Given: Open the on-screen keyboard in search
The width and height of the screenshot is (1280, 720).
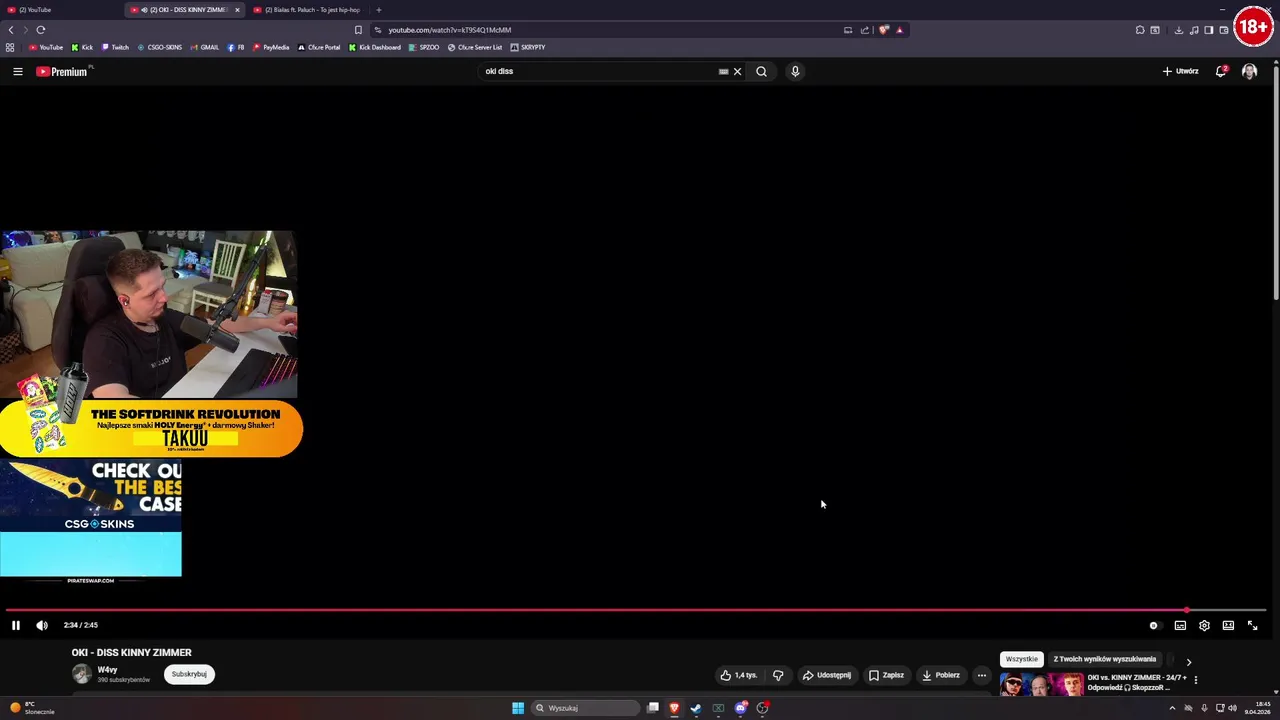Looking at the screenshot, I should click(x=723, y=71).
